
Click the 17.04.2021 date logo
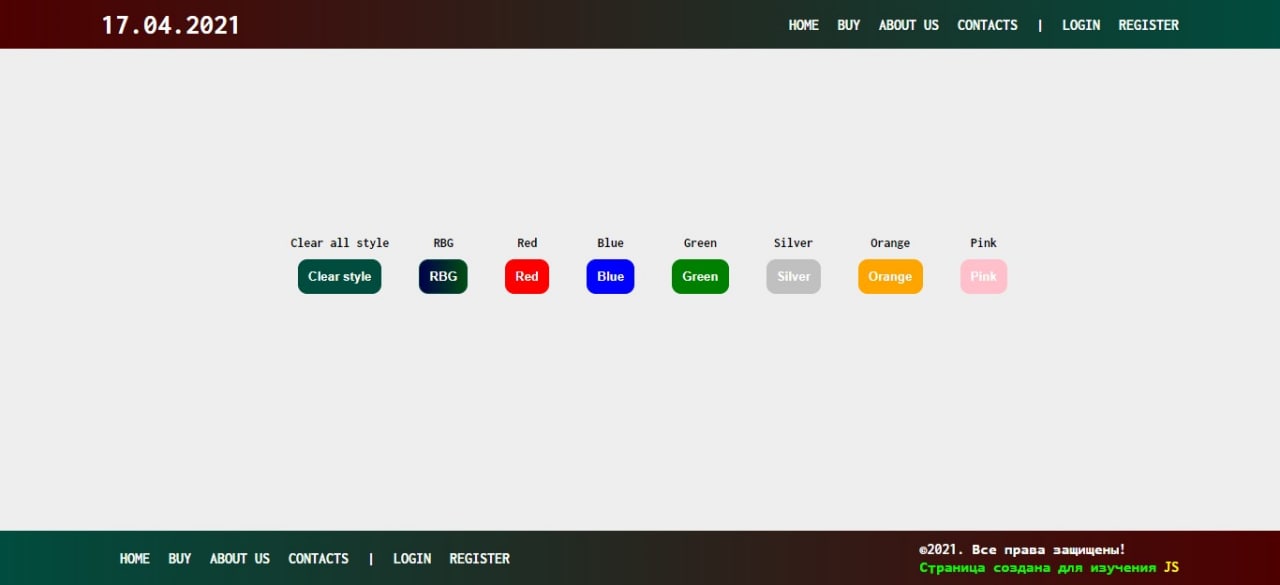[x=171, y=25]
